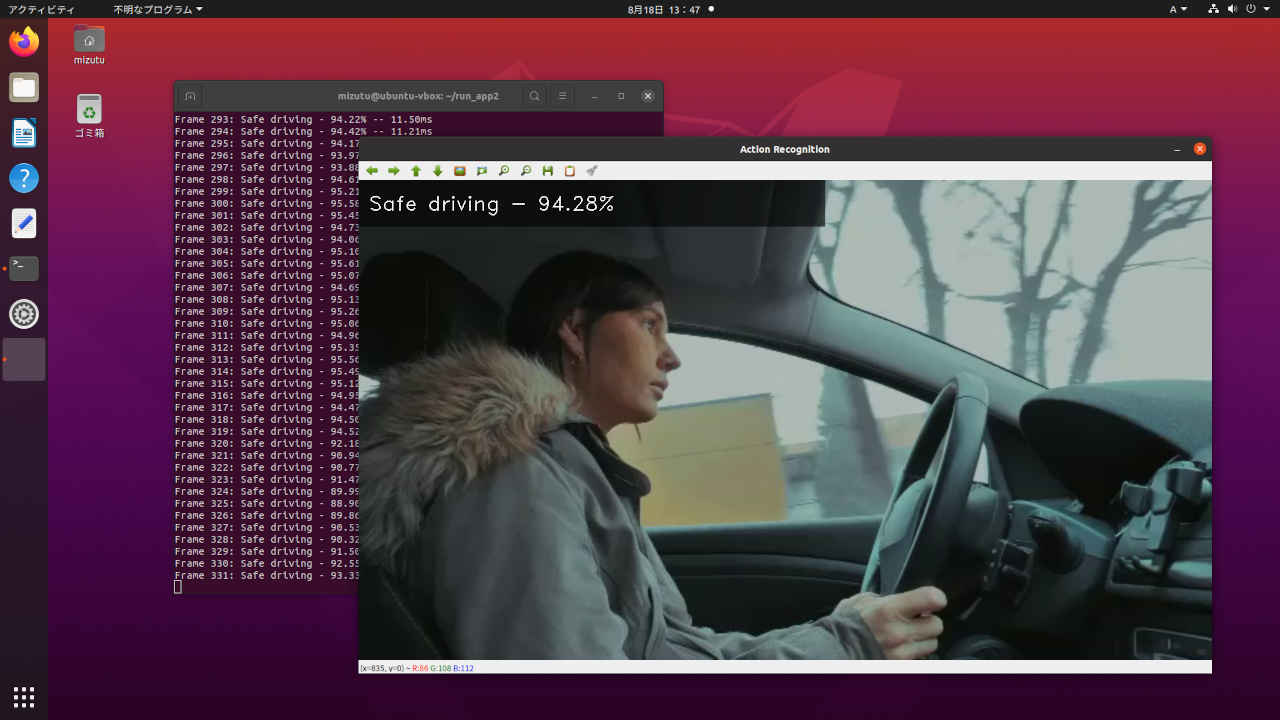Open the terminal search button
Screen dimensions: 1280x720
pos(535,96)
